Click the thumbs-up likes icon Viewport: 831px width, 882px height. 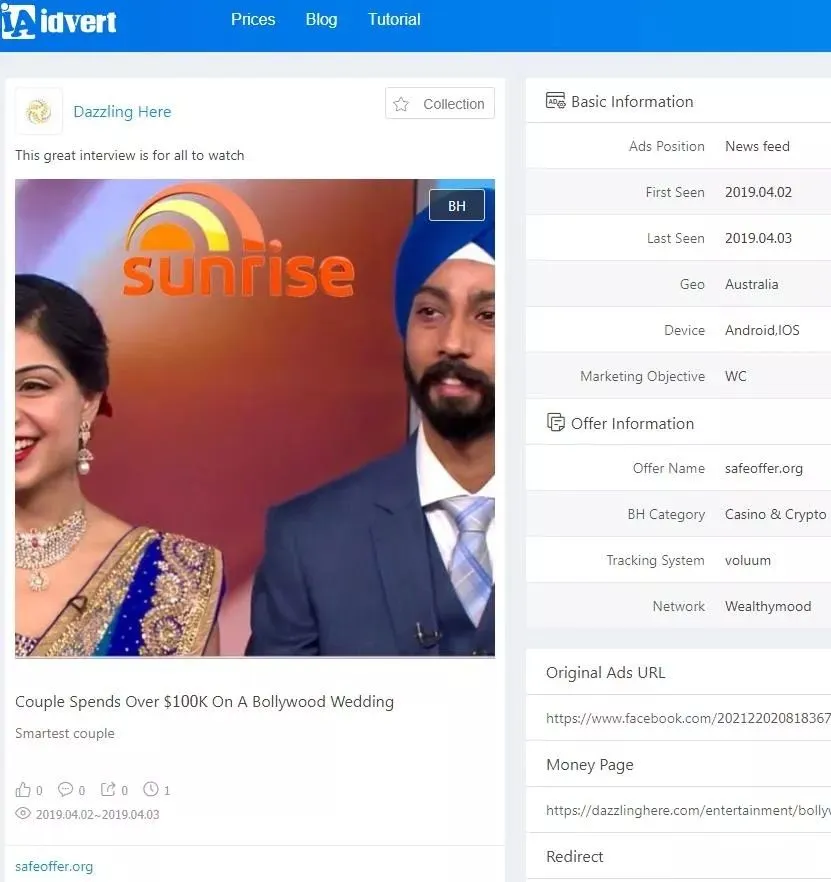pyautogui.click(x=23, y=790)
